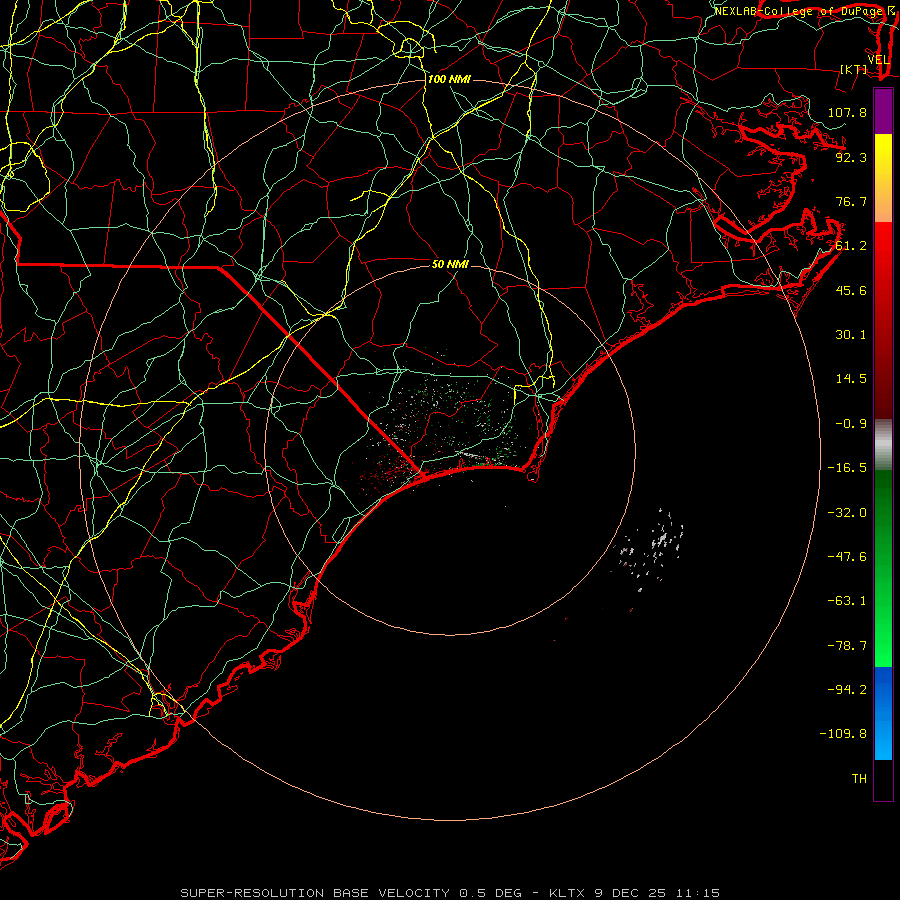900x900 pixels.
Task: Click the -0.9 legend value
Action: (x=851, y=424)
